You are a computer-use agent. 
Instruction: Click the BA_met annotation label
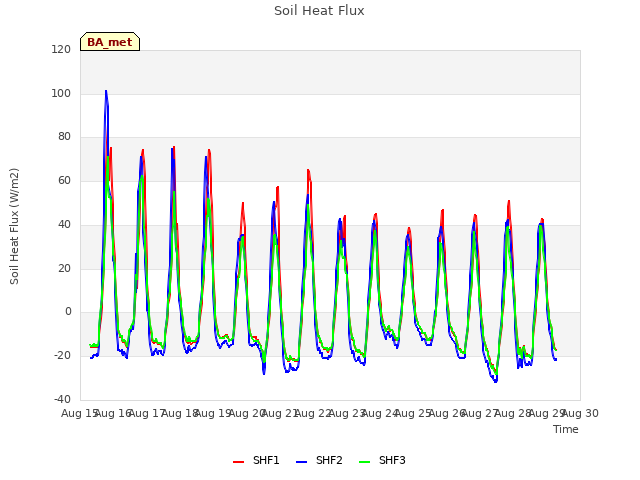[x=110, y=42]
